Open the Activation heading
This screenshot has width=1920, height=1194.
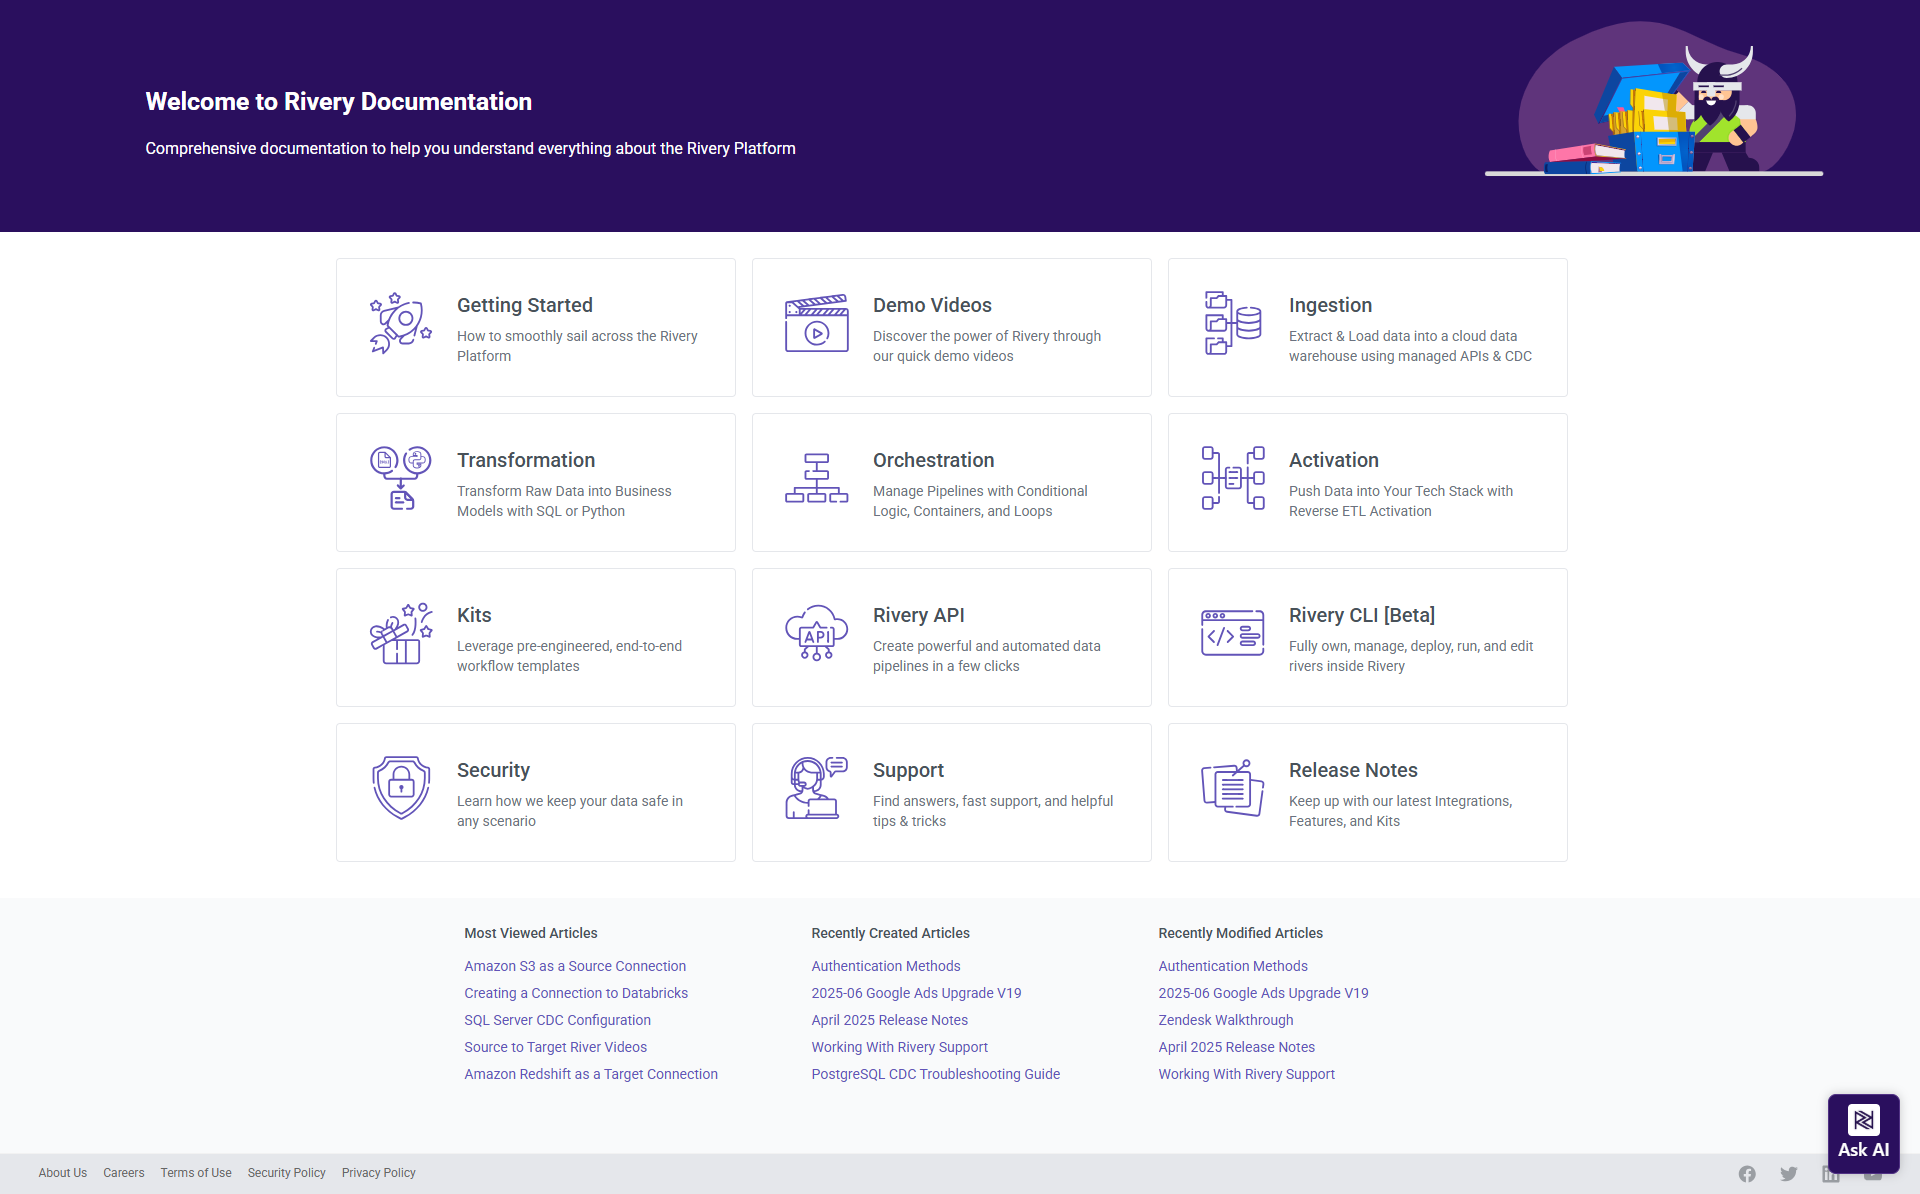[1333, 460]
